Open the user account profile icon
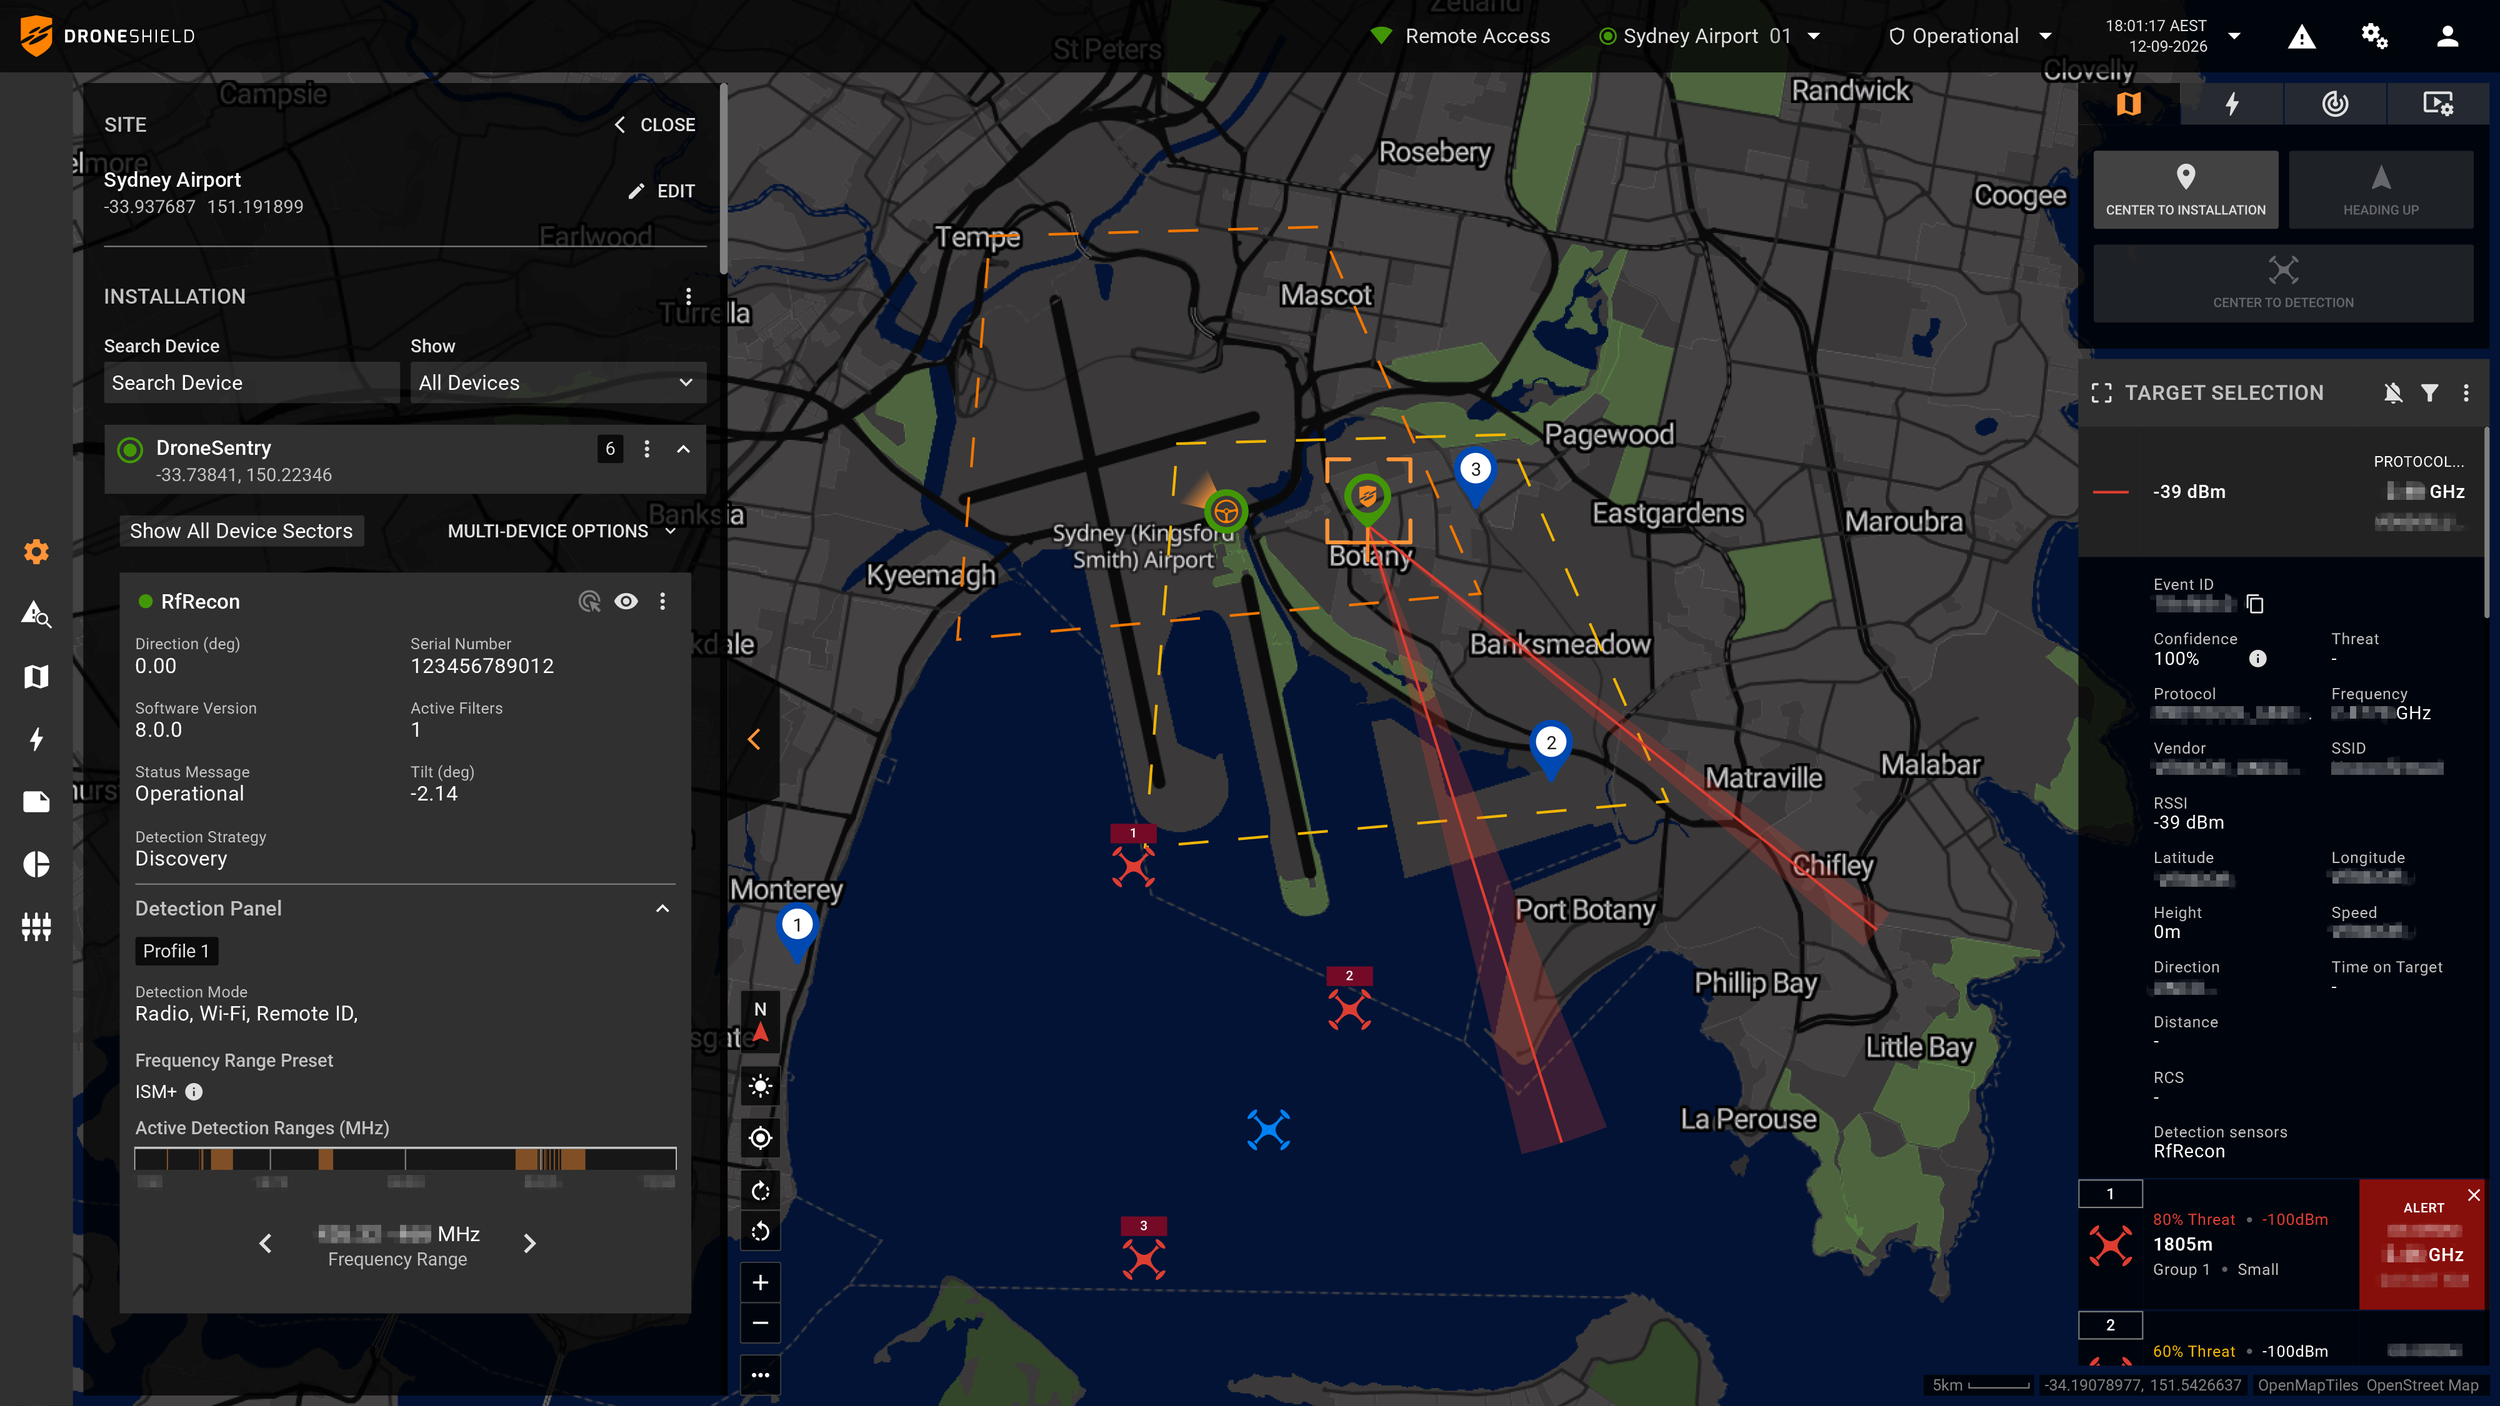Screen dimensions: 2500x1406 point(2447,37)
